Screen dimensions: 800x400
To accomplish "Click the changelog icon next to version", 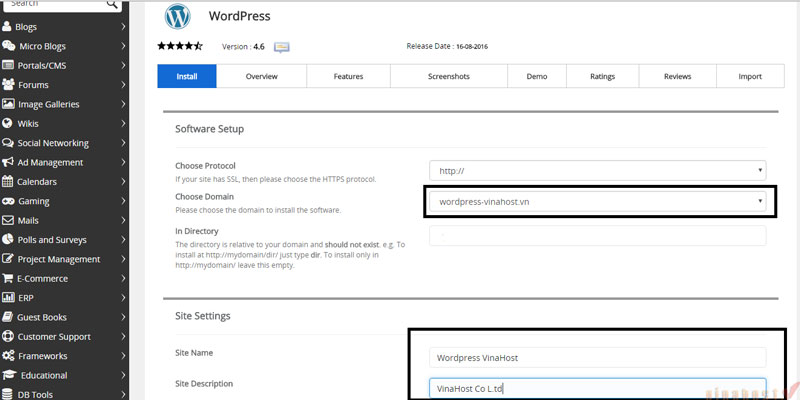I will coord(282,47).
